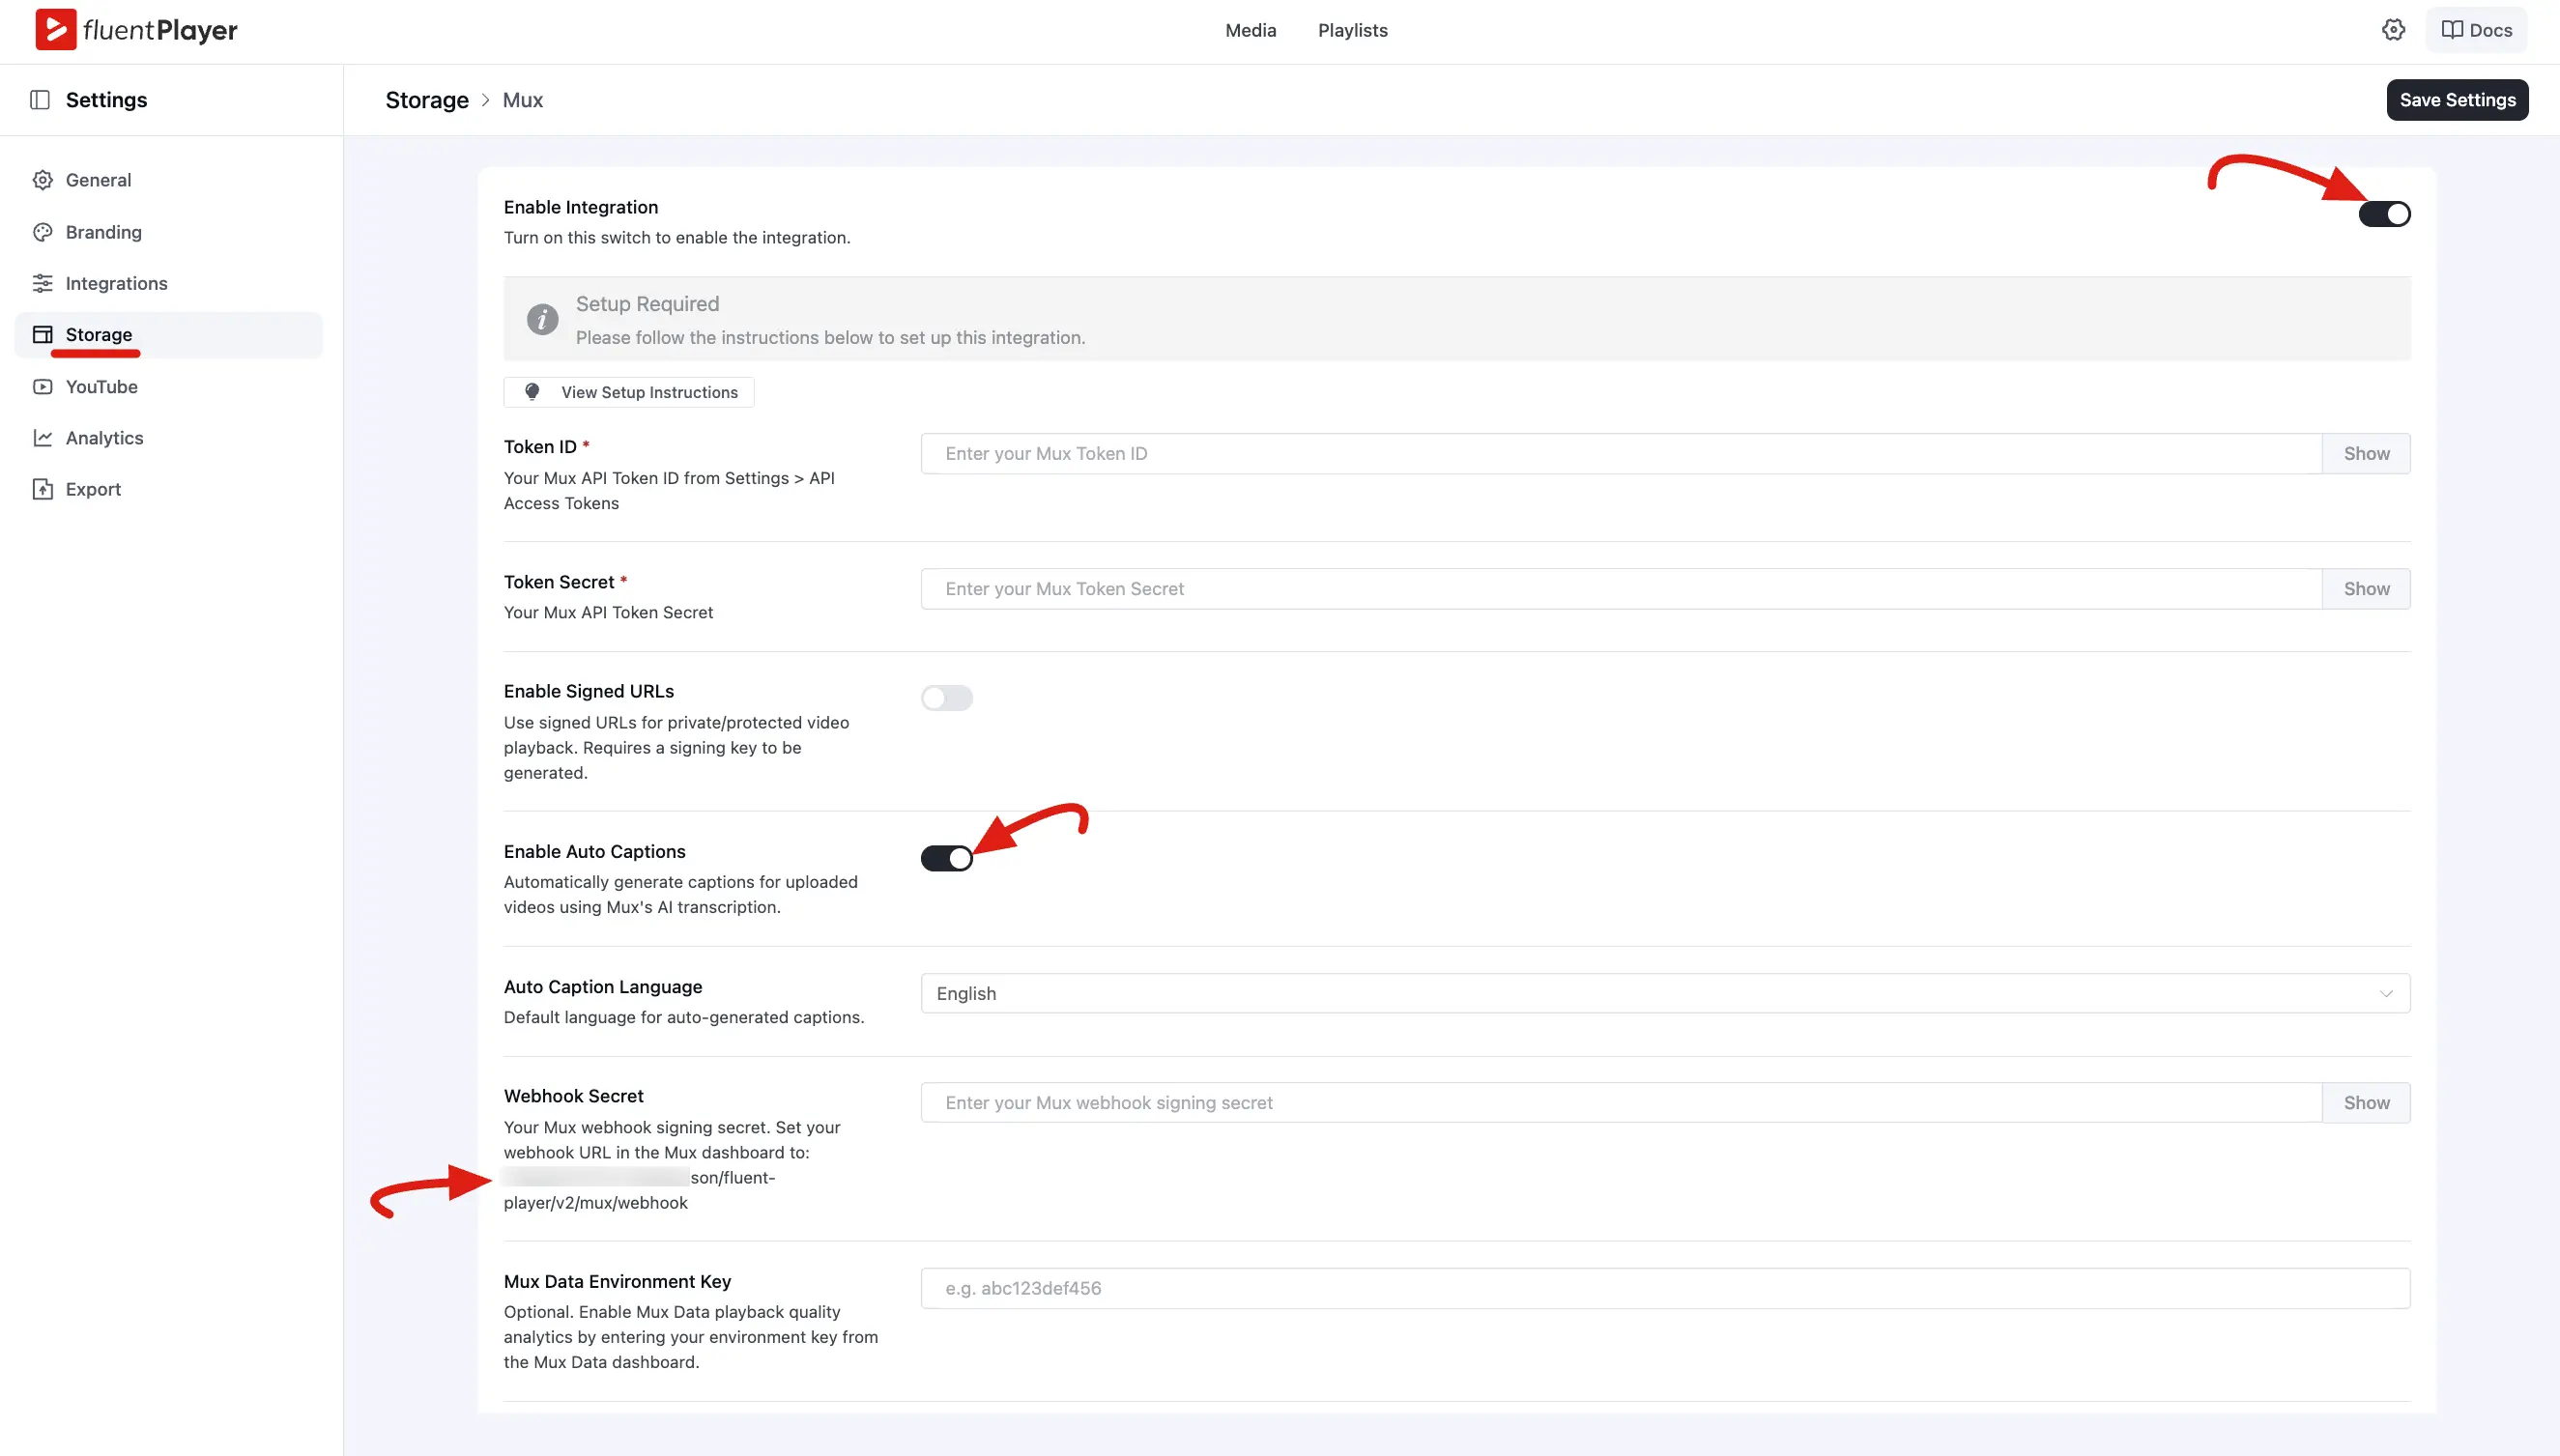2560x1456 pixels.
Task: Select Export in the settings sidebar
Action: pos(168,489)
